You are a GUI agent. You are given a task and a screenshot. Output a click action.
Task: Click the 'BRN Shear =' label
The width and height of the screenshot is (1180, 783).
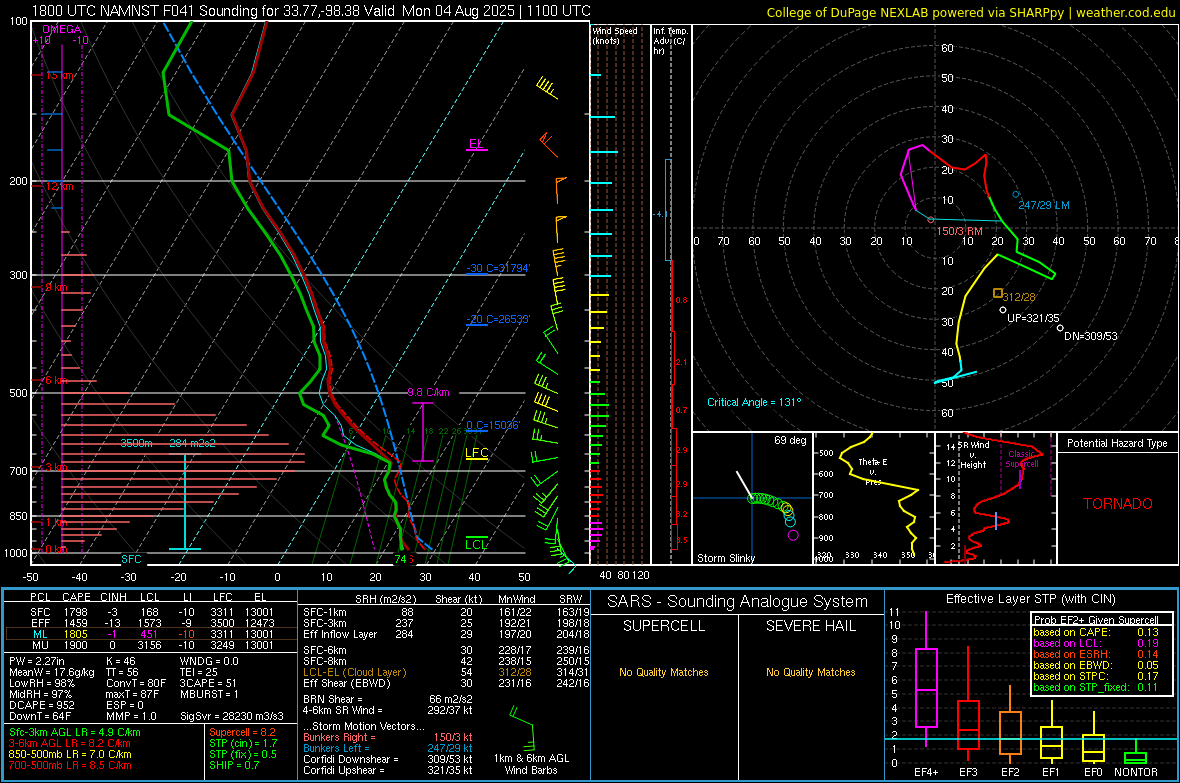tap(332, 699)
